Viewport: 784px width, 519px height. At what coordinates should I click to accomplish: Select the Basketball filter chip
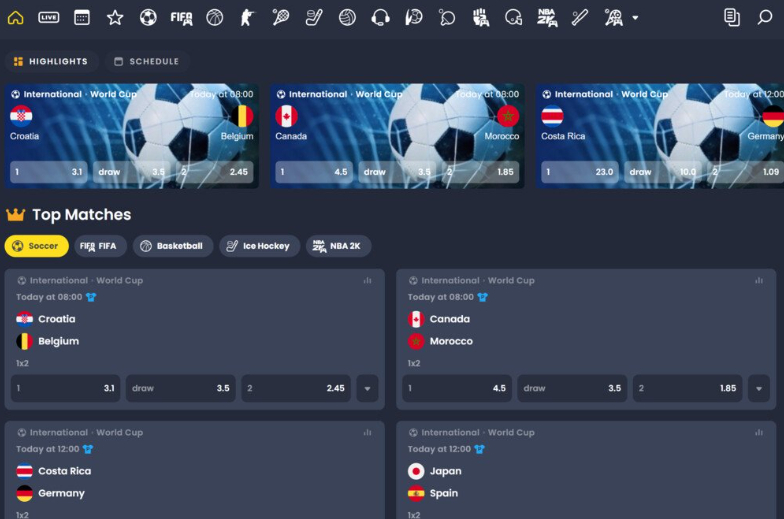(x=172, y=246)
